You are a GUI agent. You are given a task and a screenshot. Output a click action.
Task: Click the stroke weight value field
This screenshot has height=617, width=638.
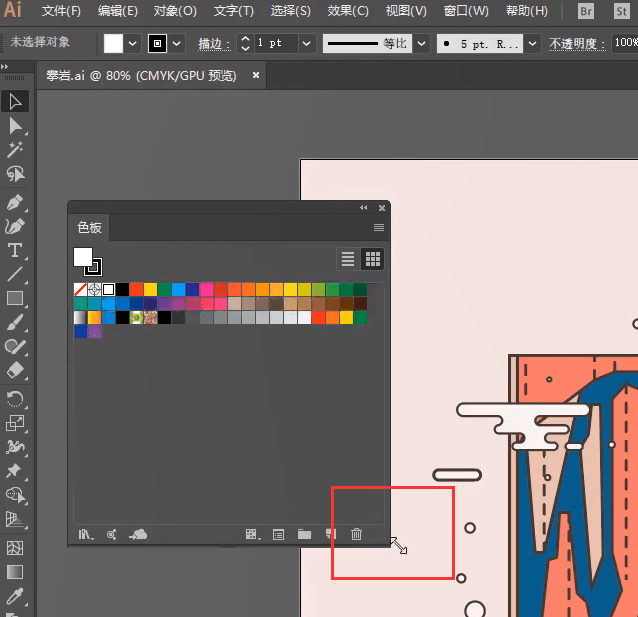click(275, 43)
